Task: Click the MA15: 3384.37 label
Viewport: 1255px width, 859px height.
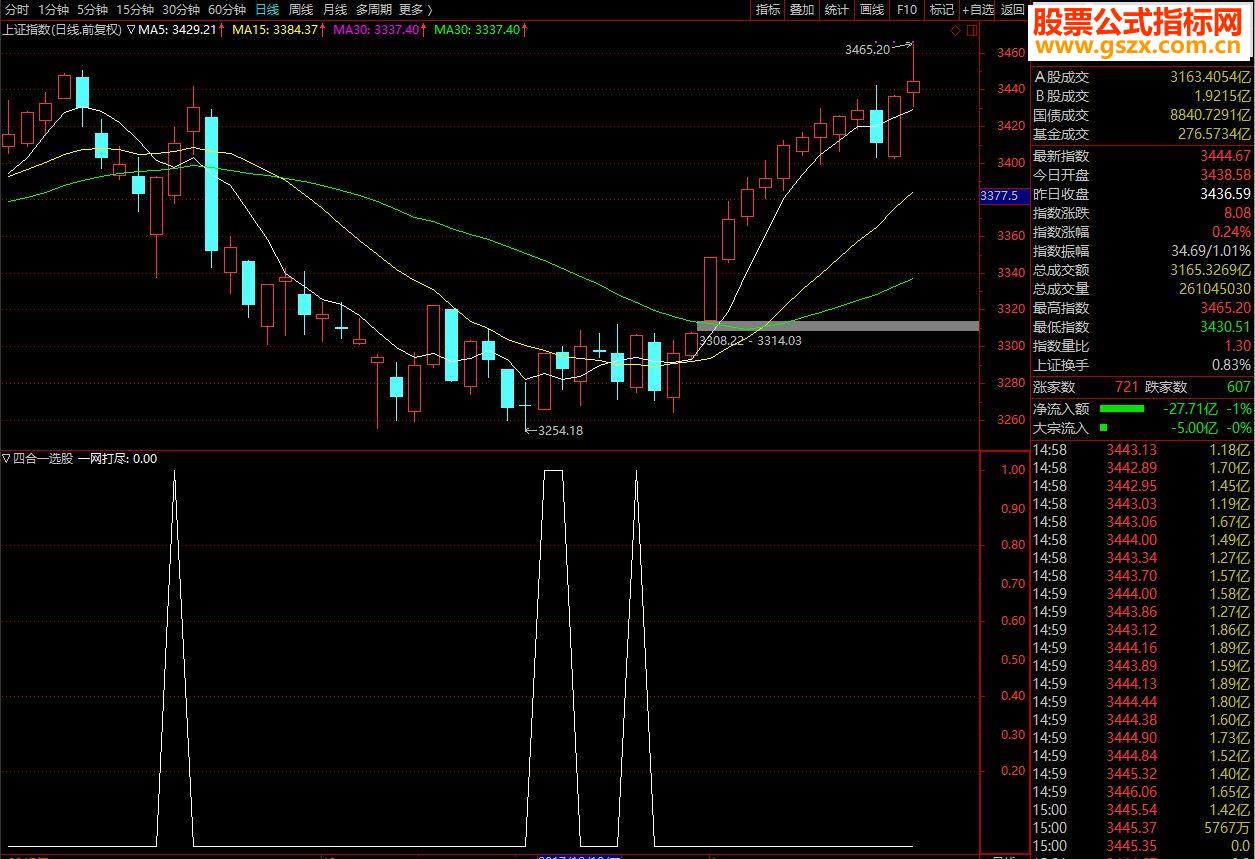Action: 276,30
